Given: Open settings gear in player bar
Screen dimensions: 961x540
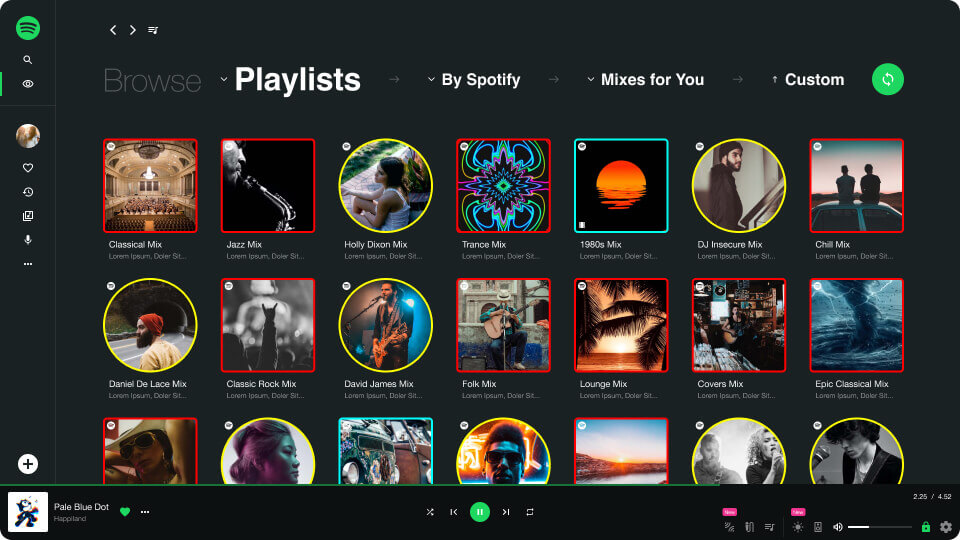Looking at the screenshot, I should pyautogui.click(x=946, y=527).
